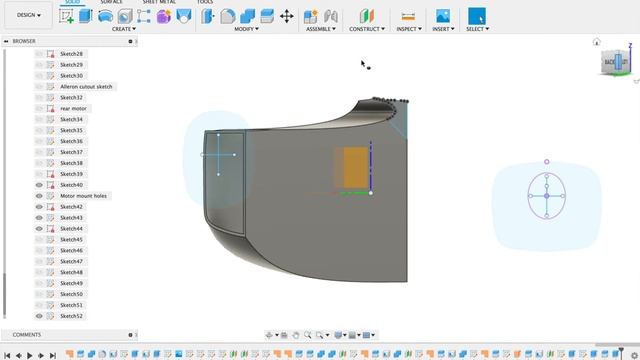640x360 pixels.
Task: Click the timeline horizontal scrollbar
Action: point(617,345)
